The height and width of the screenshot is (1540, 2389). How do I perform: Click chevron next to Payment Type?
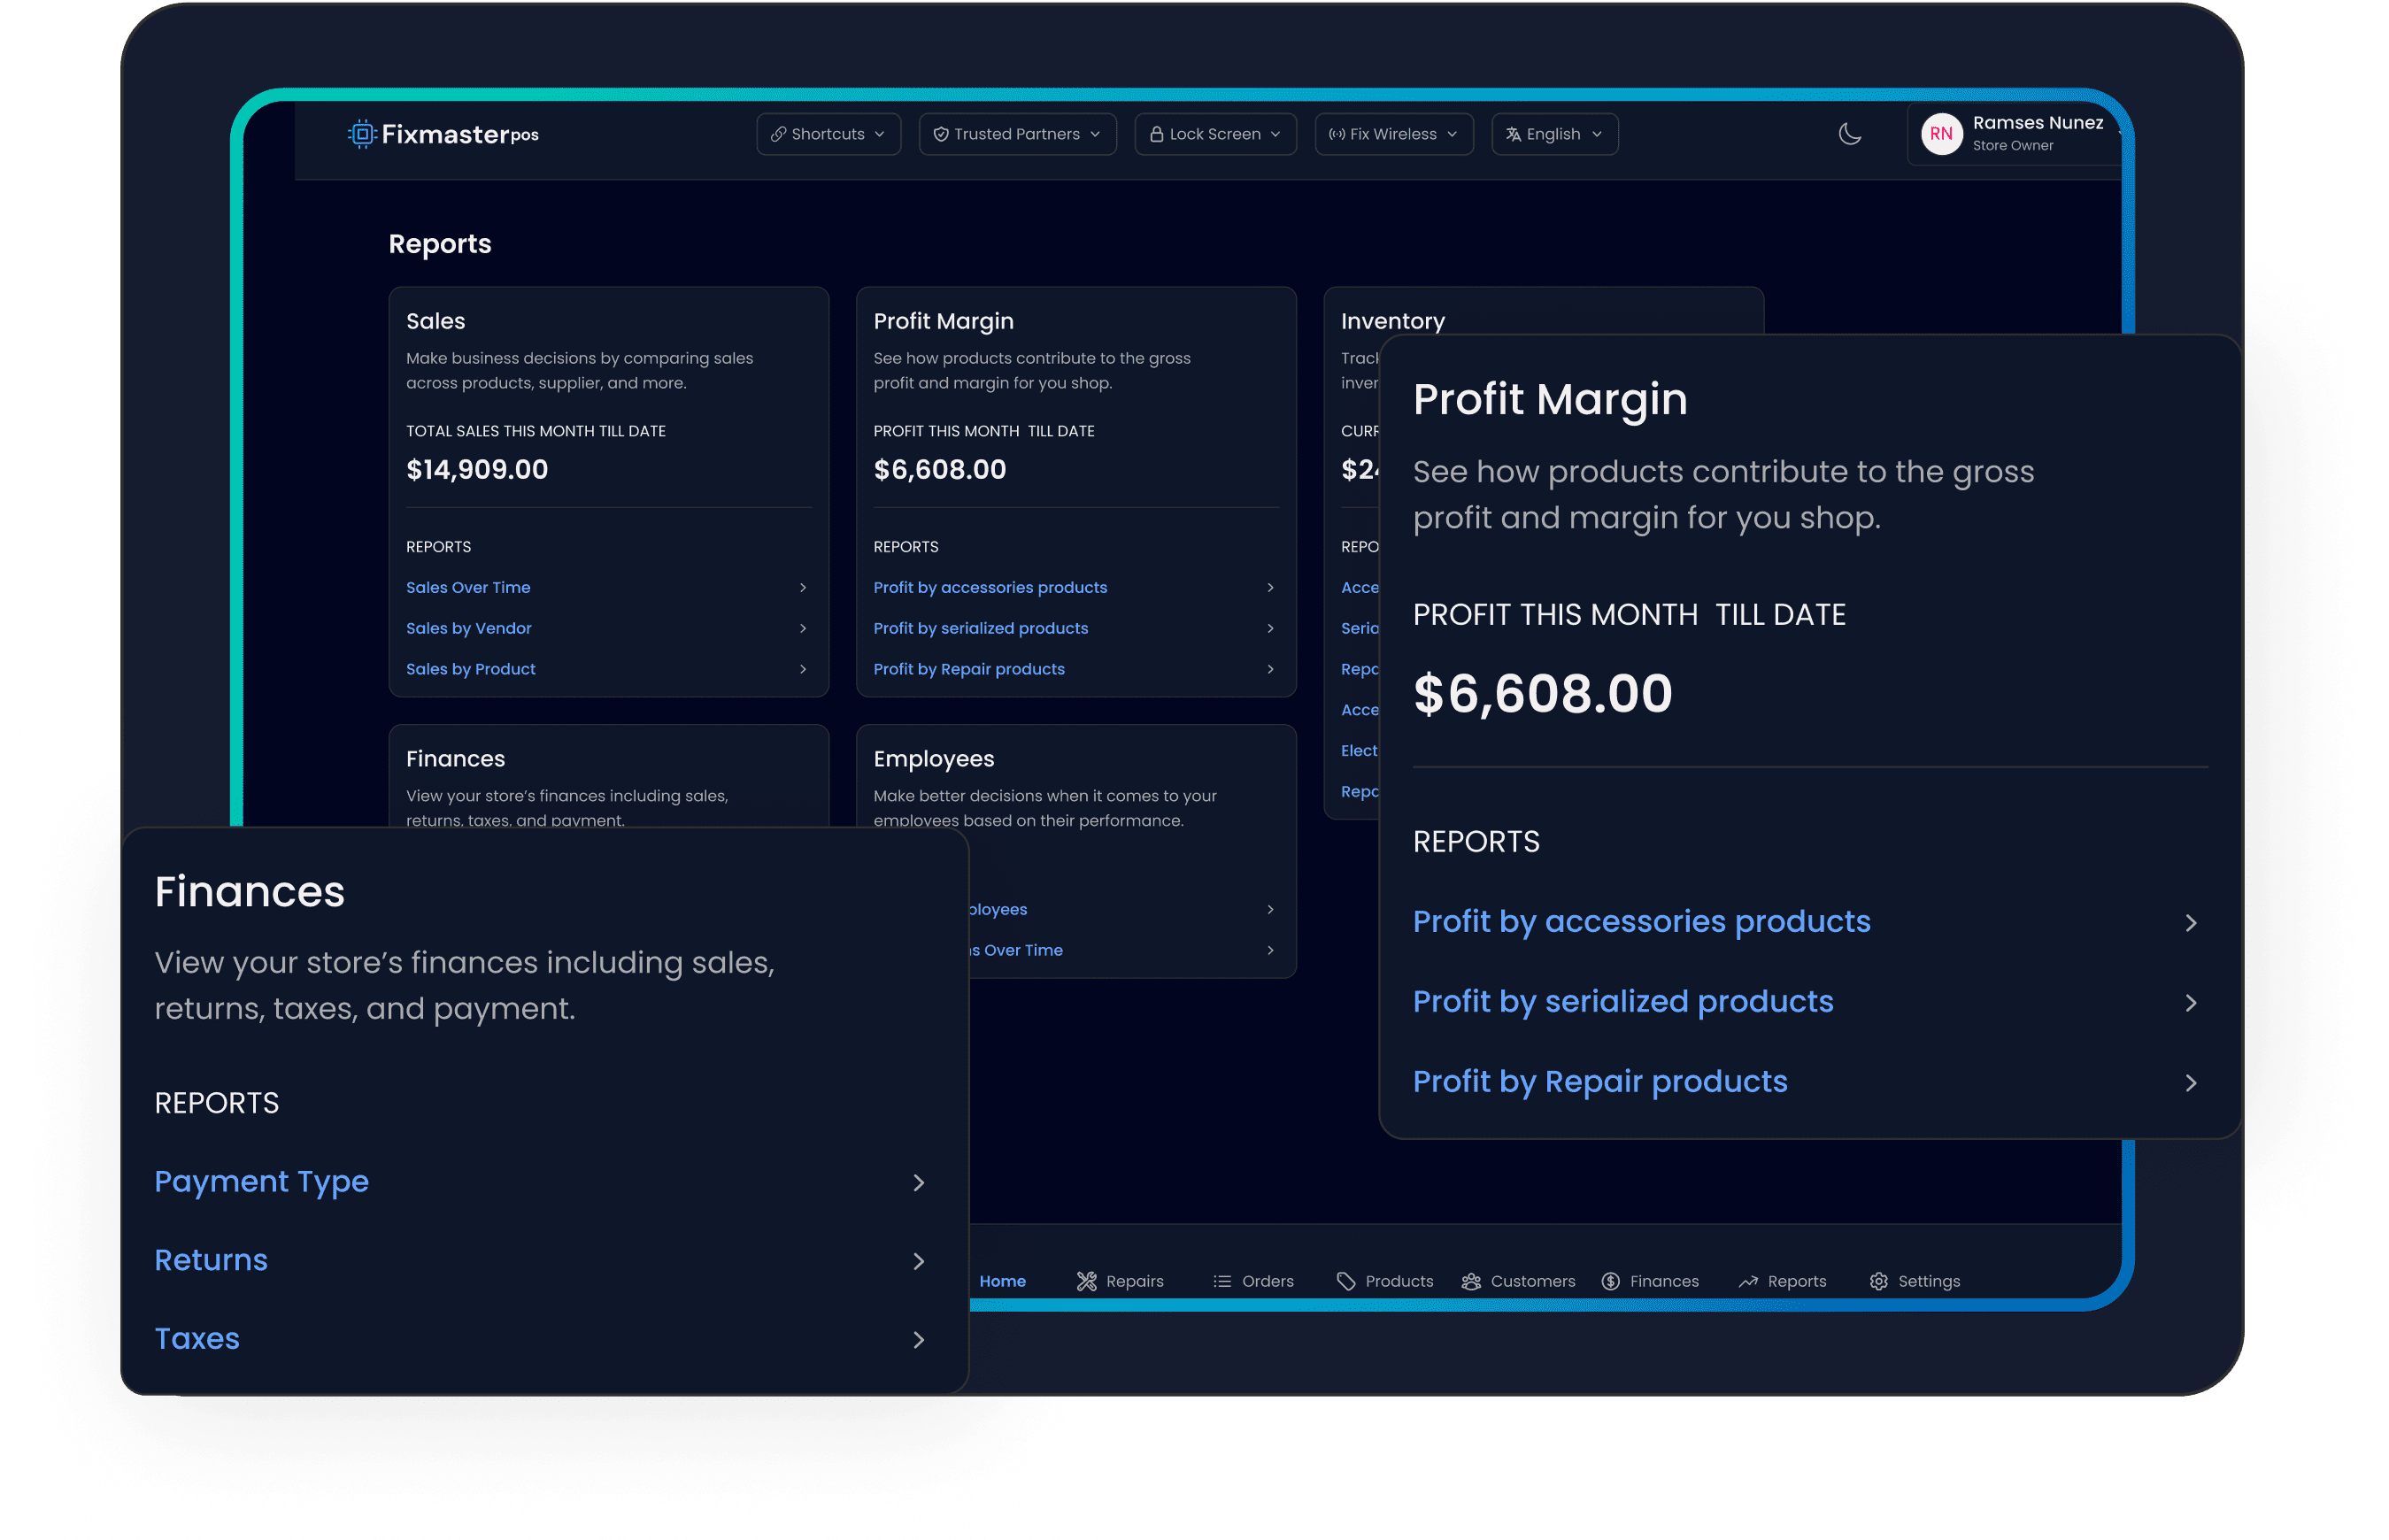tap(918, 1183)
